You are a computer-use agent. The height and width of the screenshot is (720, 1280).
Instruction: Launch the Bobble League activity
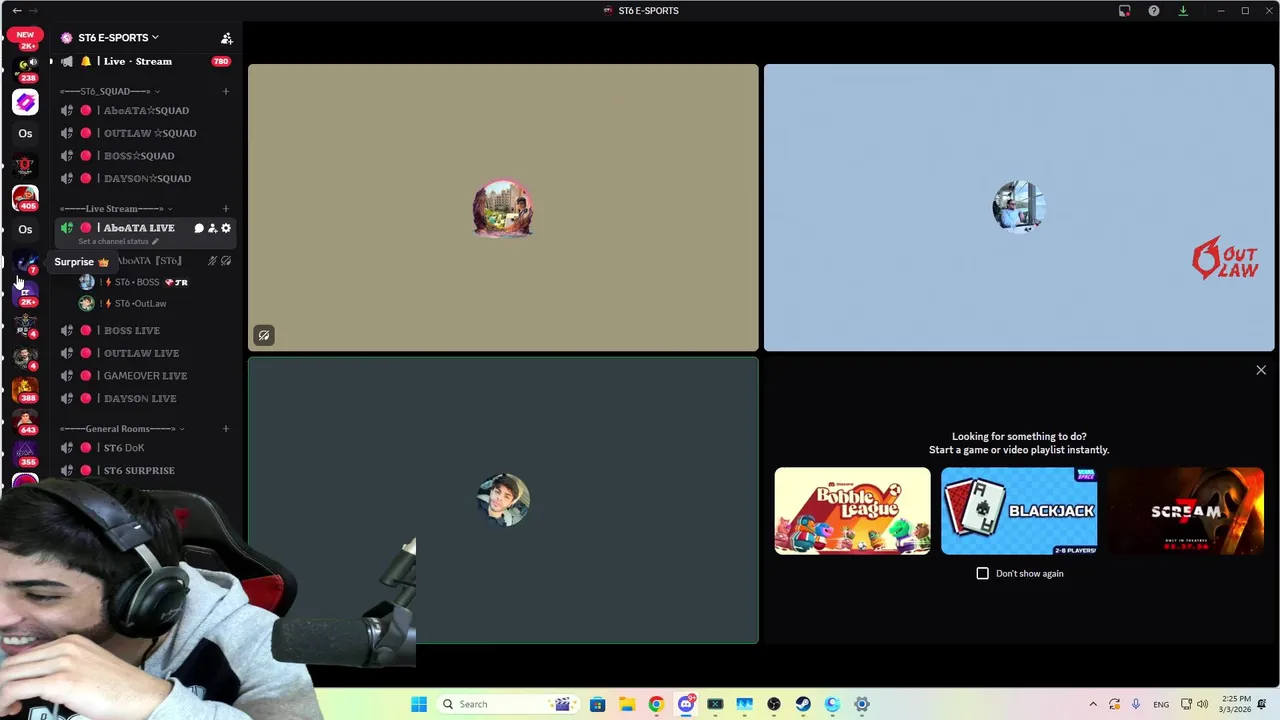pyautogui.click(x=852, y=511)
